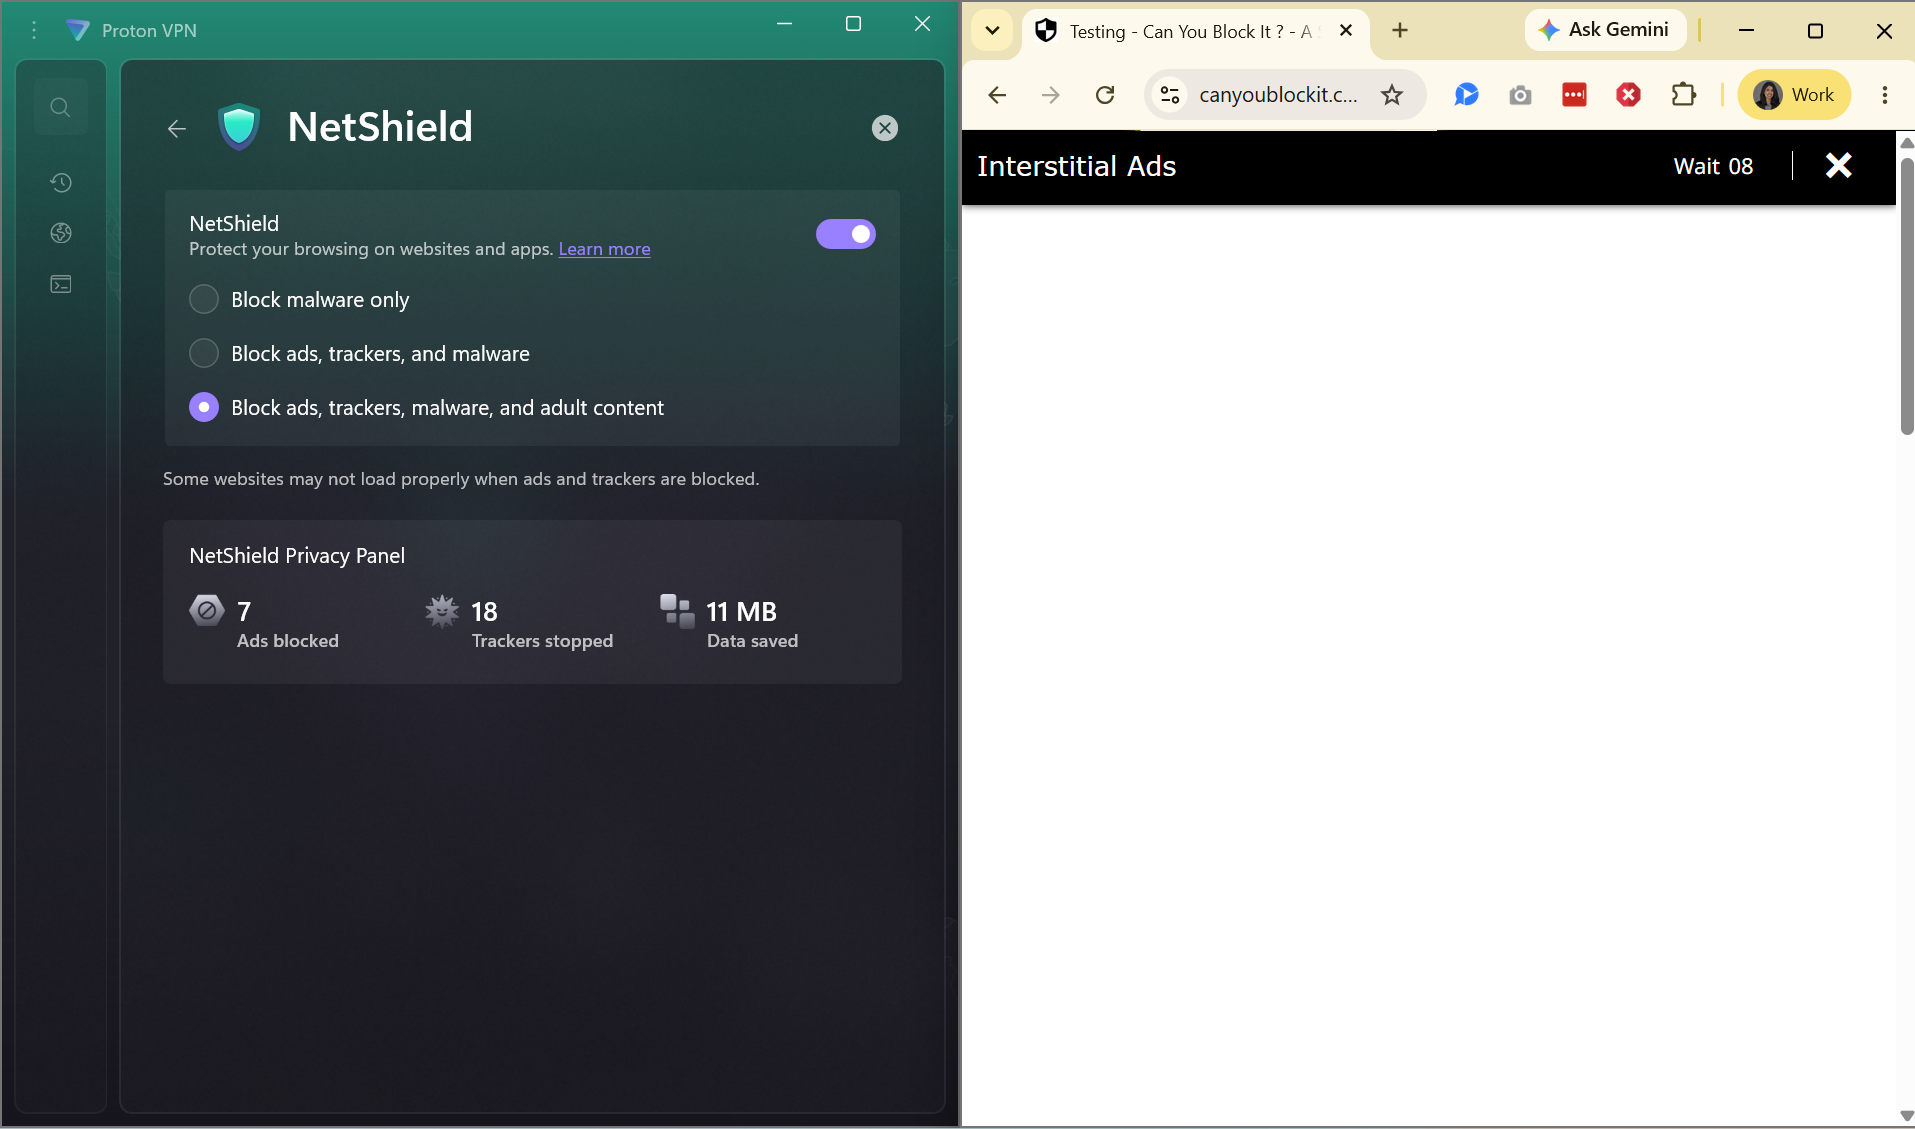
Task: Reload the canyoublockit page
Action: [x=1105, y=95]
